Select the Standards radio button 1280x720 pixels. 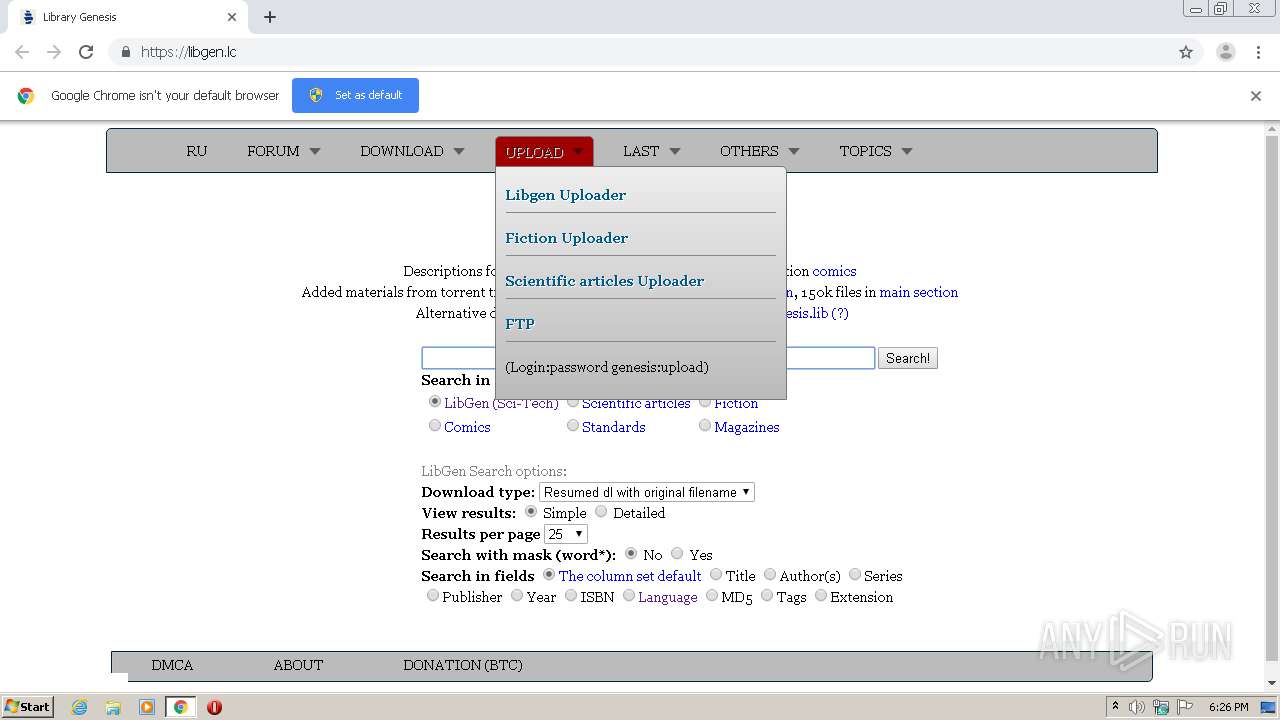(x=573, y=426)
